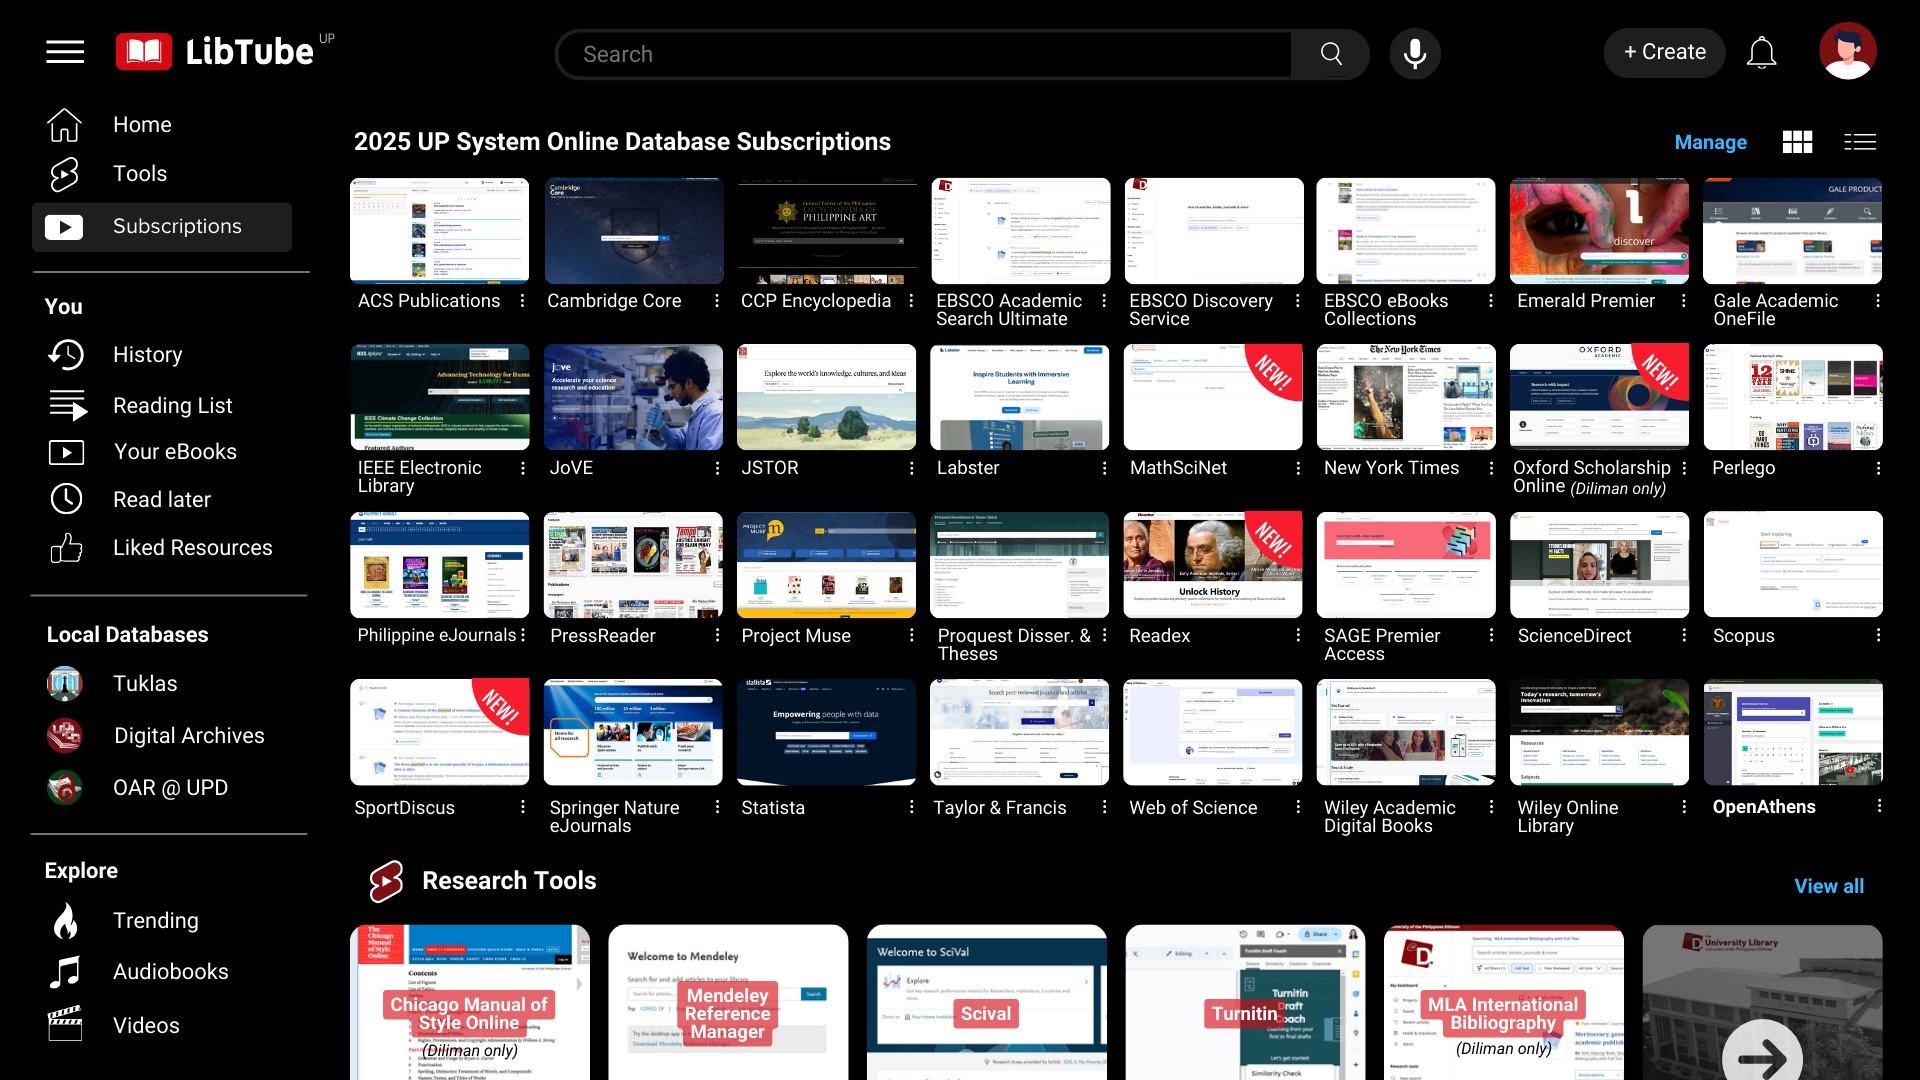
Task: Switch to list view icon
Action: pos(1860,142)
